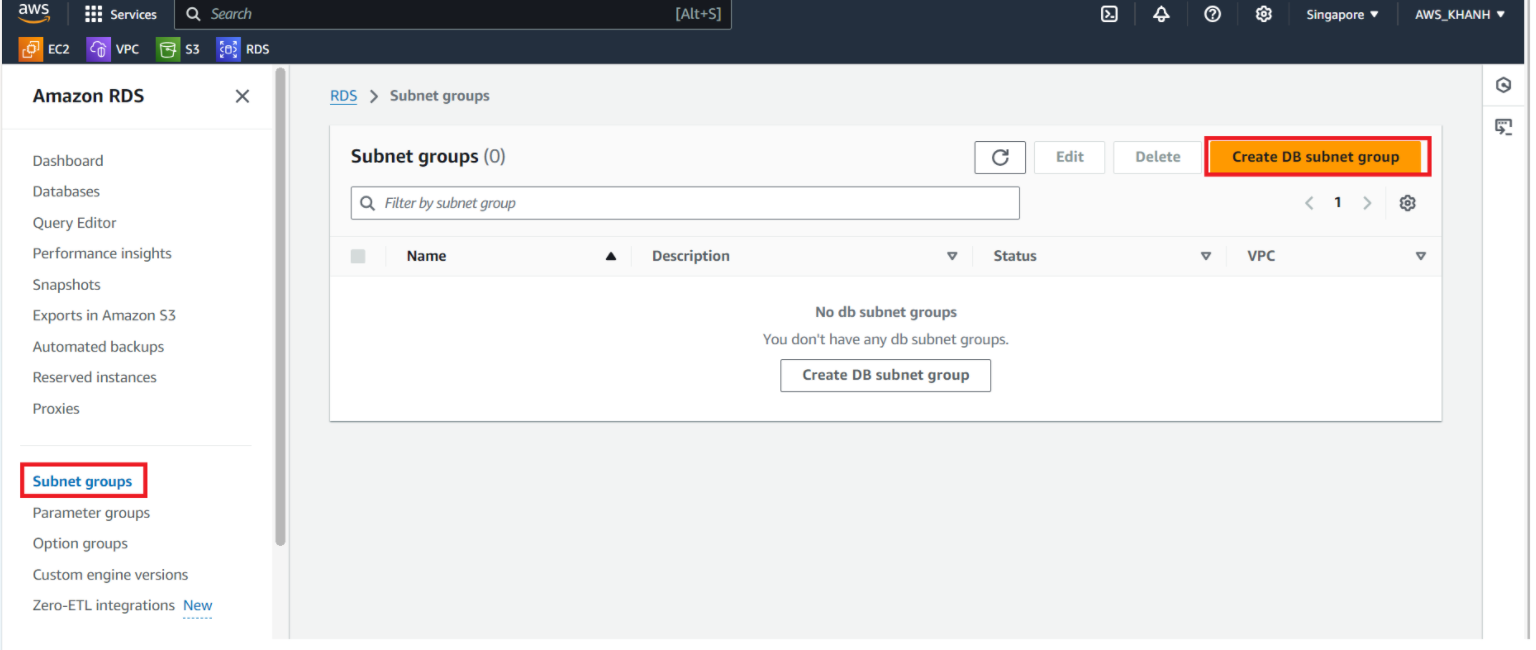Go to next page of results

click(1367, 203)
